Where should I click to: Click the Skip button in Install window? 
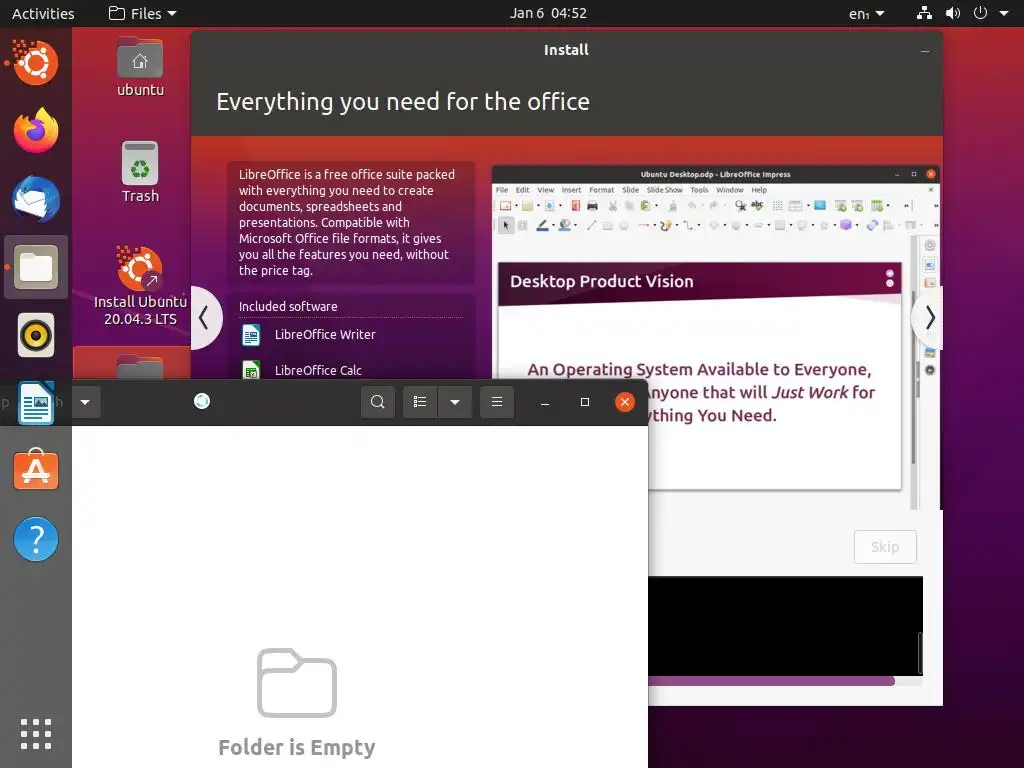click(x=885, y=547)
